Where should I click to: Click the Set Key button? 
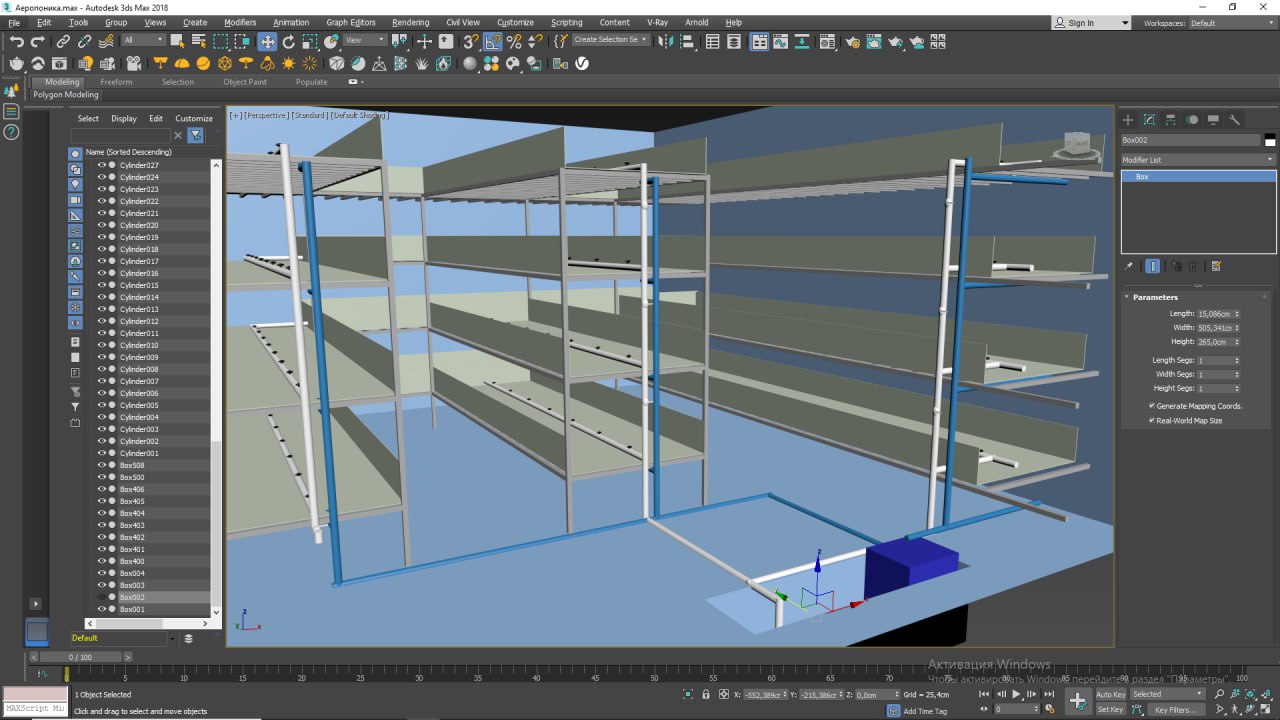[x=1110, y=710]
